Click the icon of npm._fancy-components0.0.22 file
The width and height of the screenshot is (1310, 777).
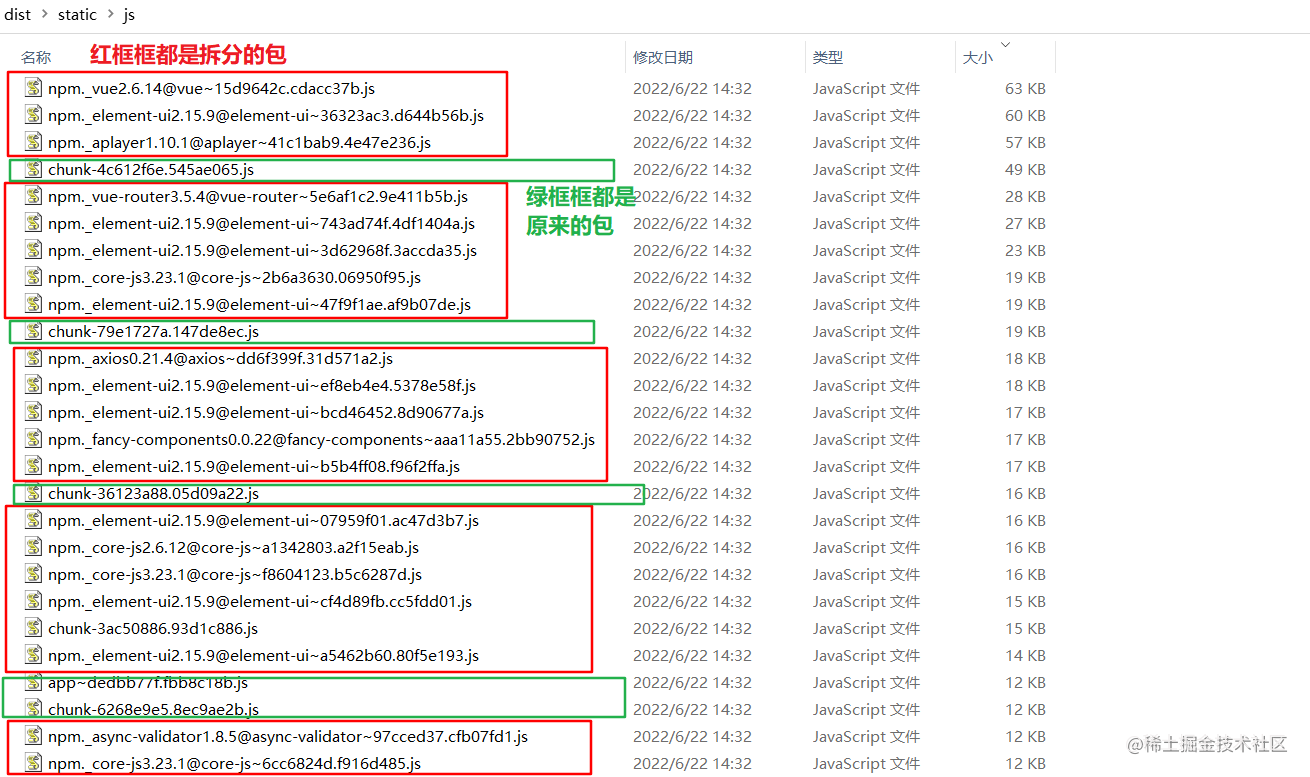coord(33,439)
